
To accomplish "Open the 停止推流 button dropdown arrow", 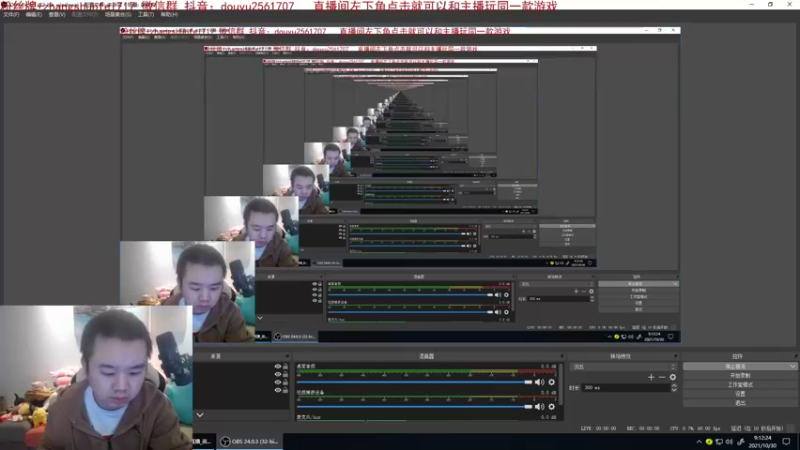I will 792,366.
